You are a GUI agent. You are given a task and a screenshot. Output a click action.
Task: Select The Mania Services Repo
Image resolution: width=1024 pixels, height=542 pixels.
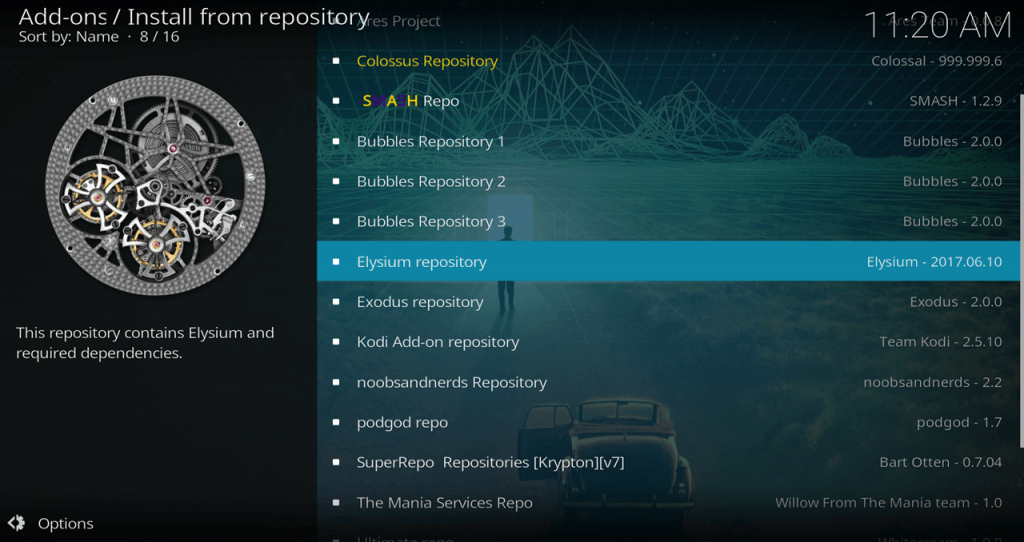click(669, 503)
